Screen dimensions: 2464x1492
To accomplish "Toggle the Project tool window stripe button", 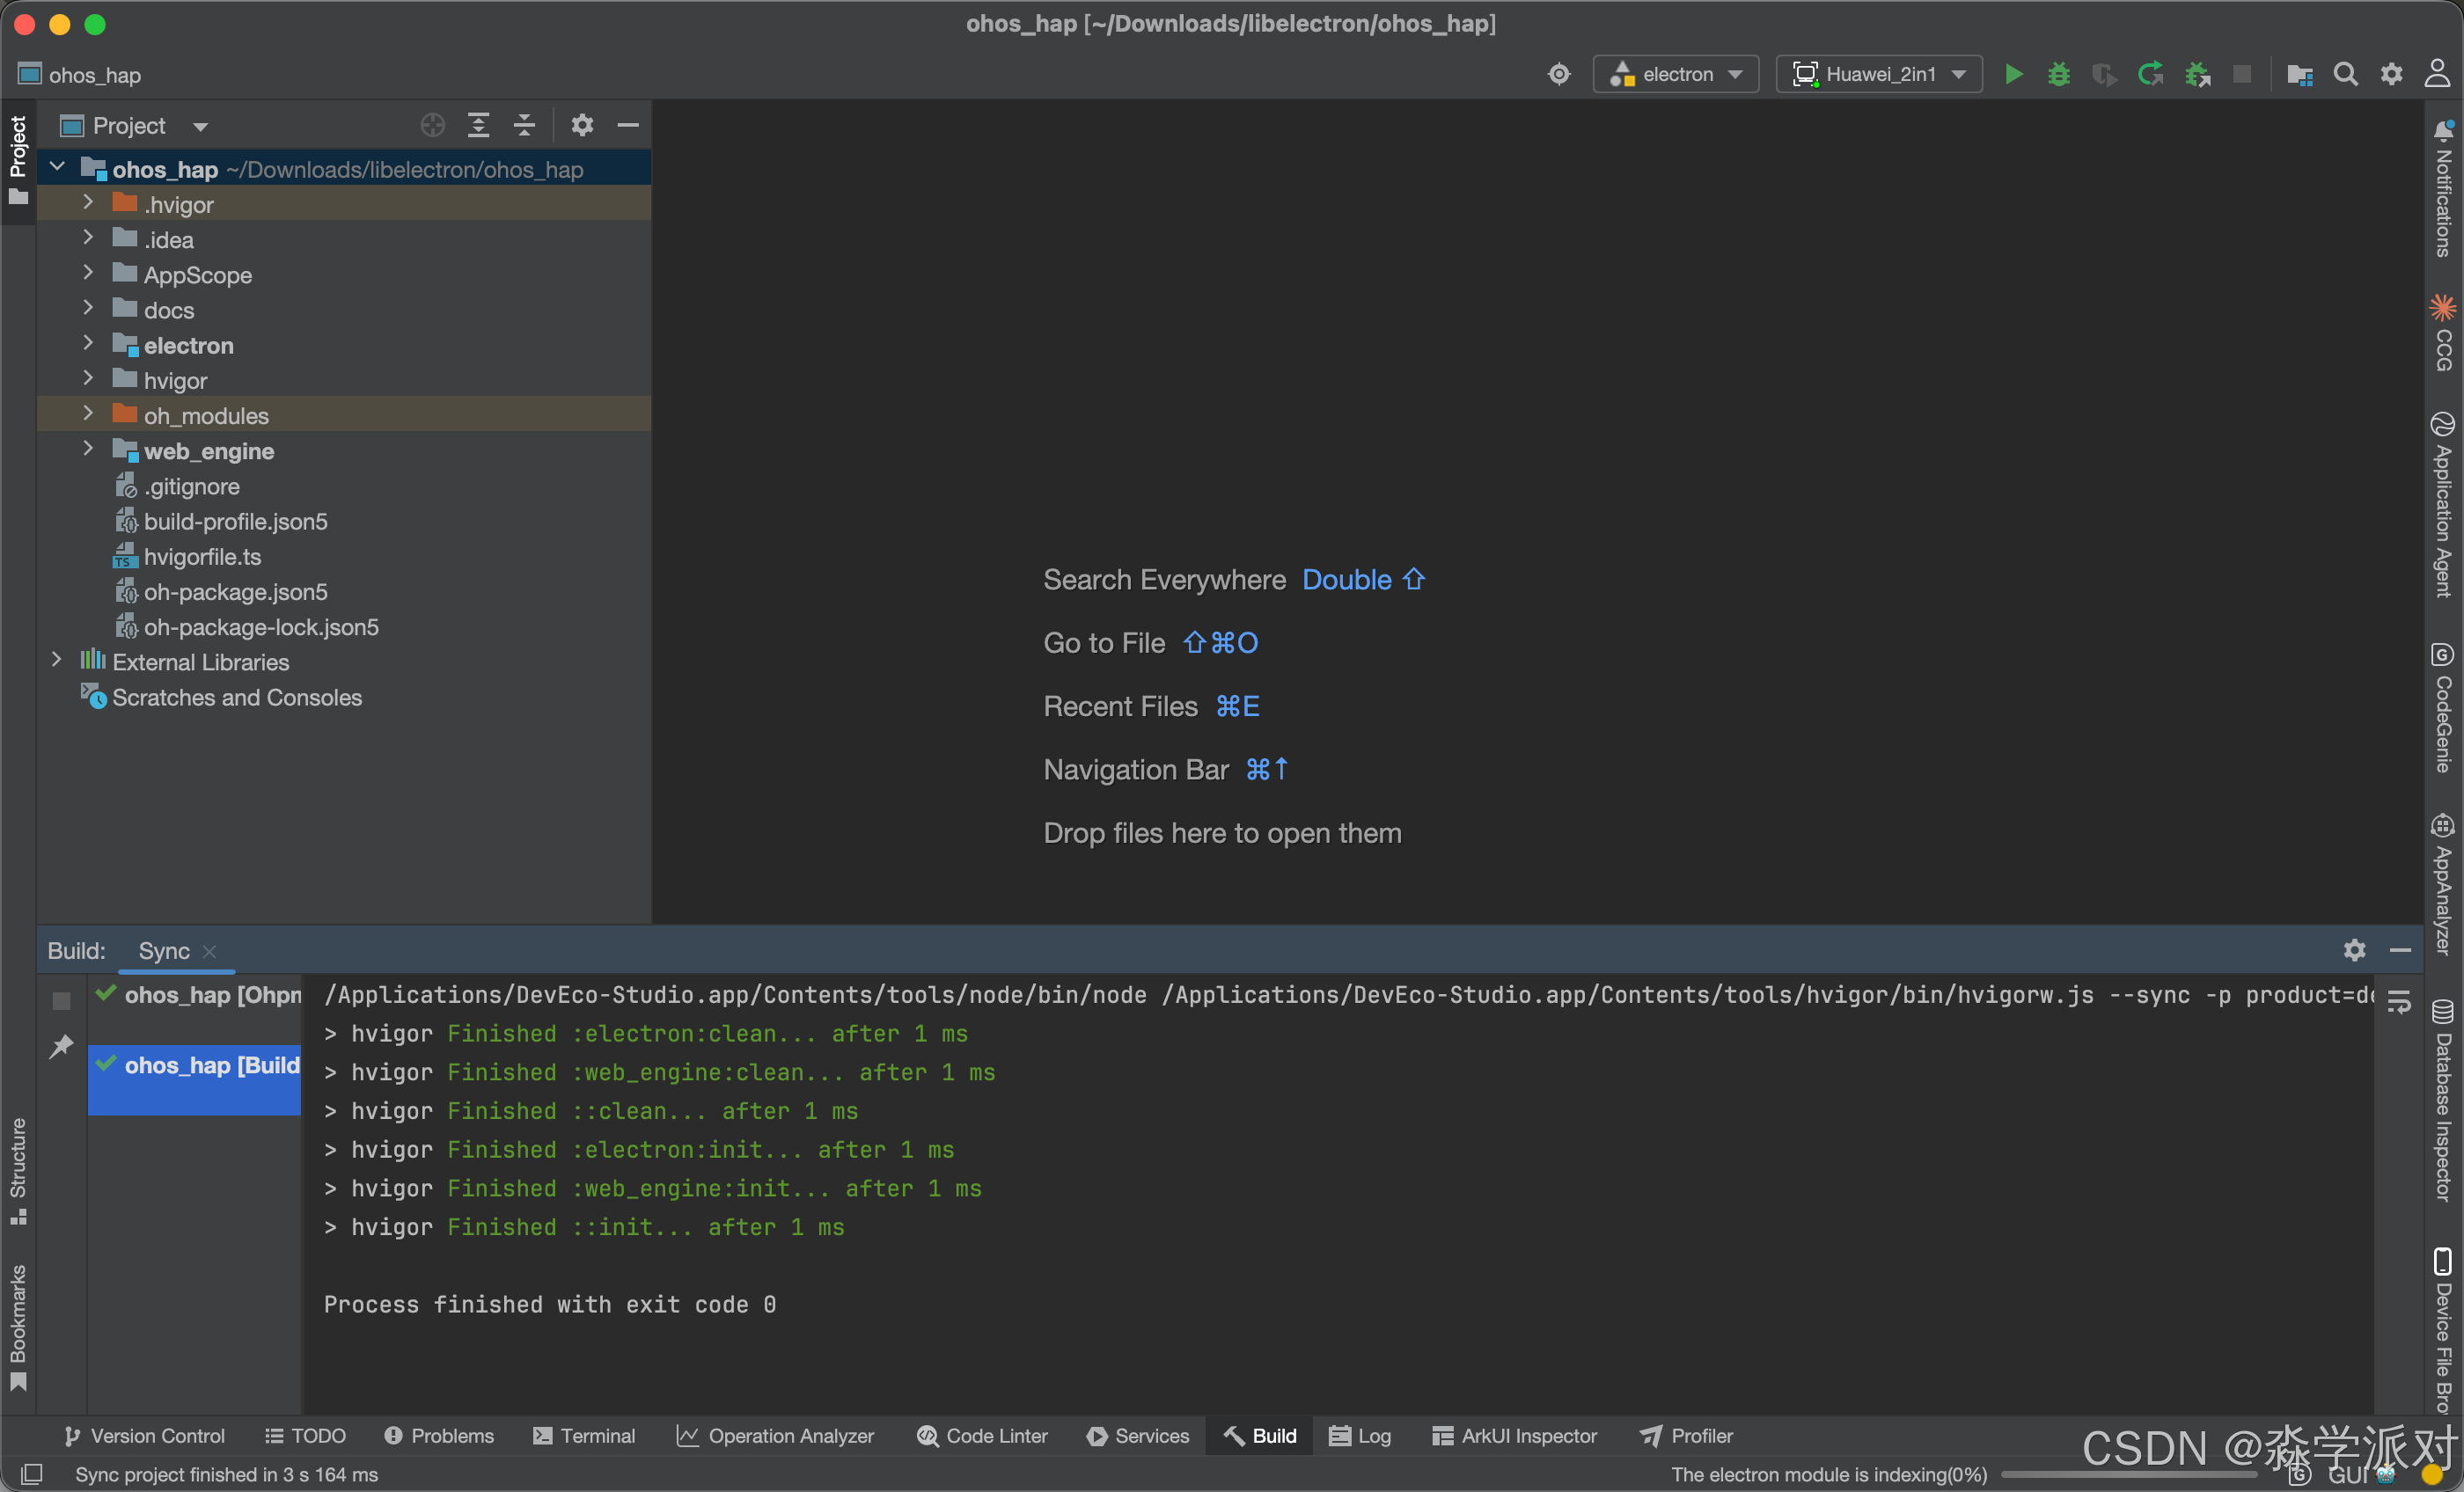I will coord(18,160).
